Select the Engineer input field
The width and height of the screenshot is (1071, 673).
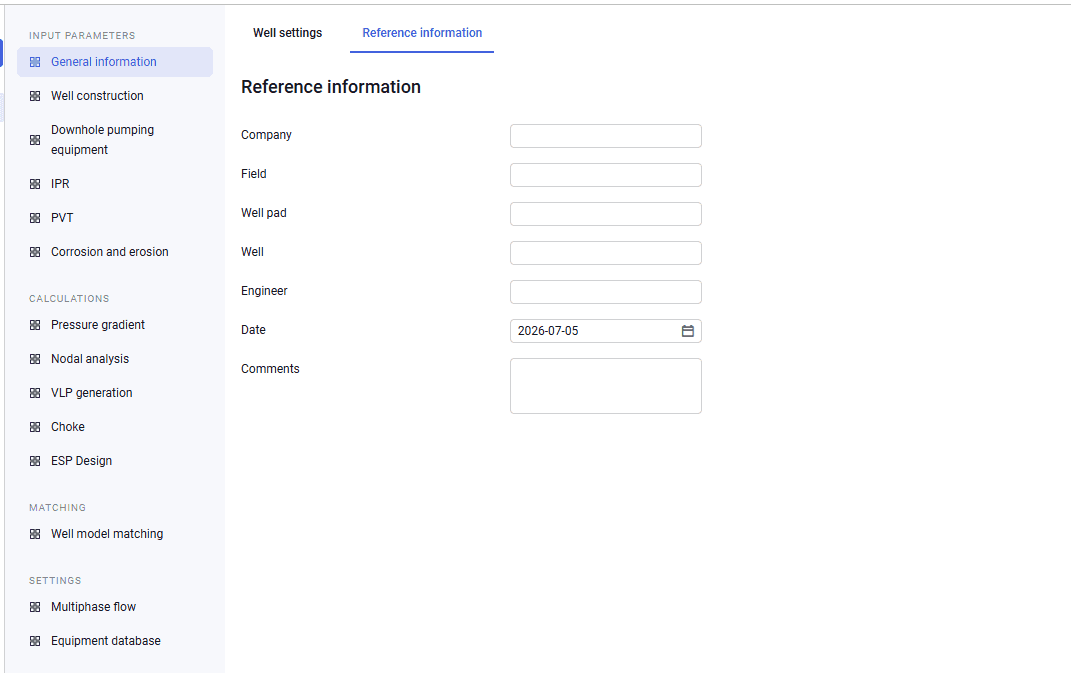(x=606, y=292)
